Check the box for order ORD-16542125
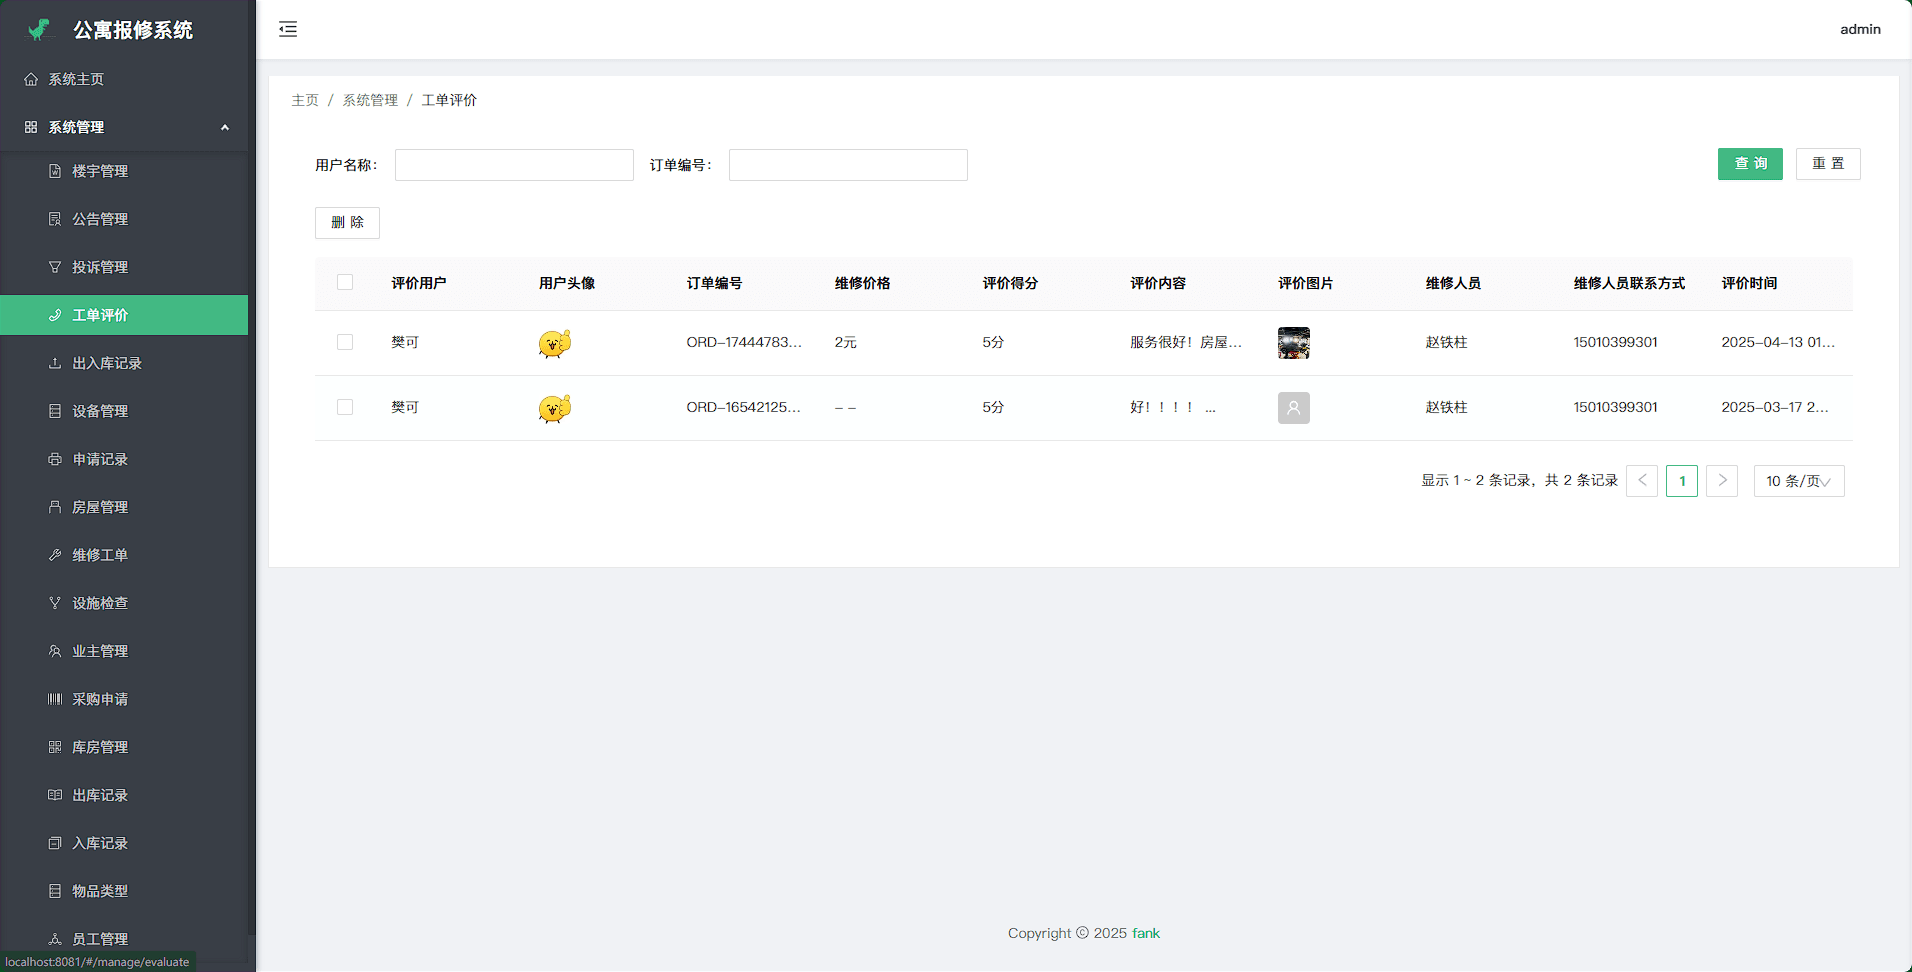 [x=345, y=407]
